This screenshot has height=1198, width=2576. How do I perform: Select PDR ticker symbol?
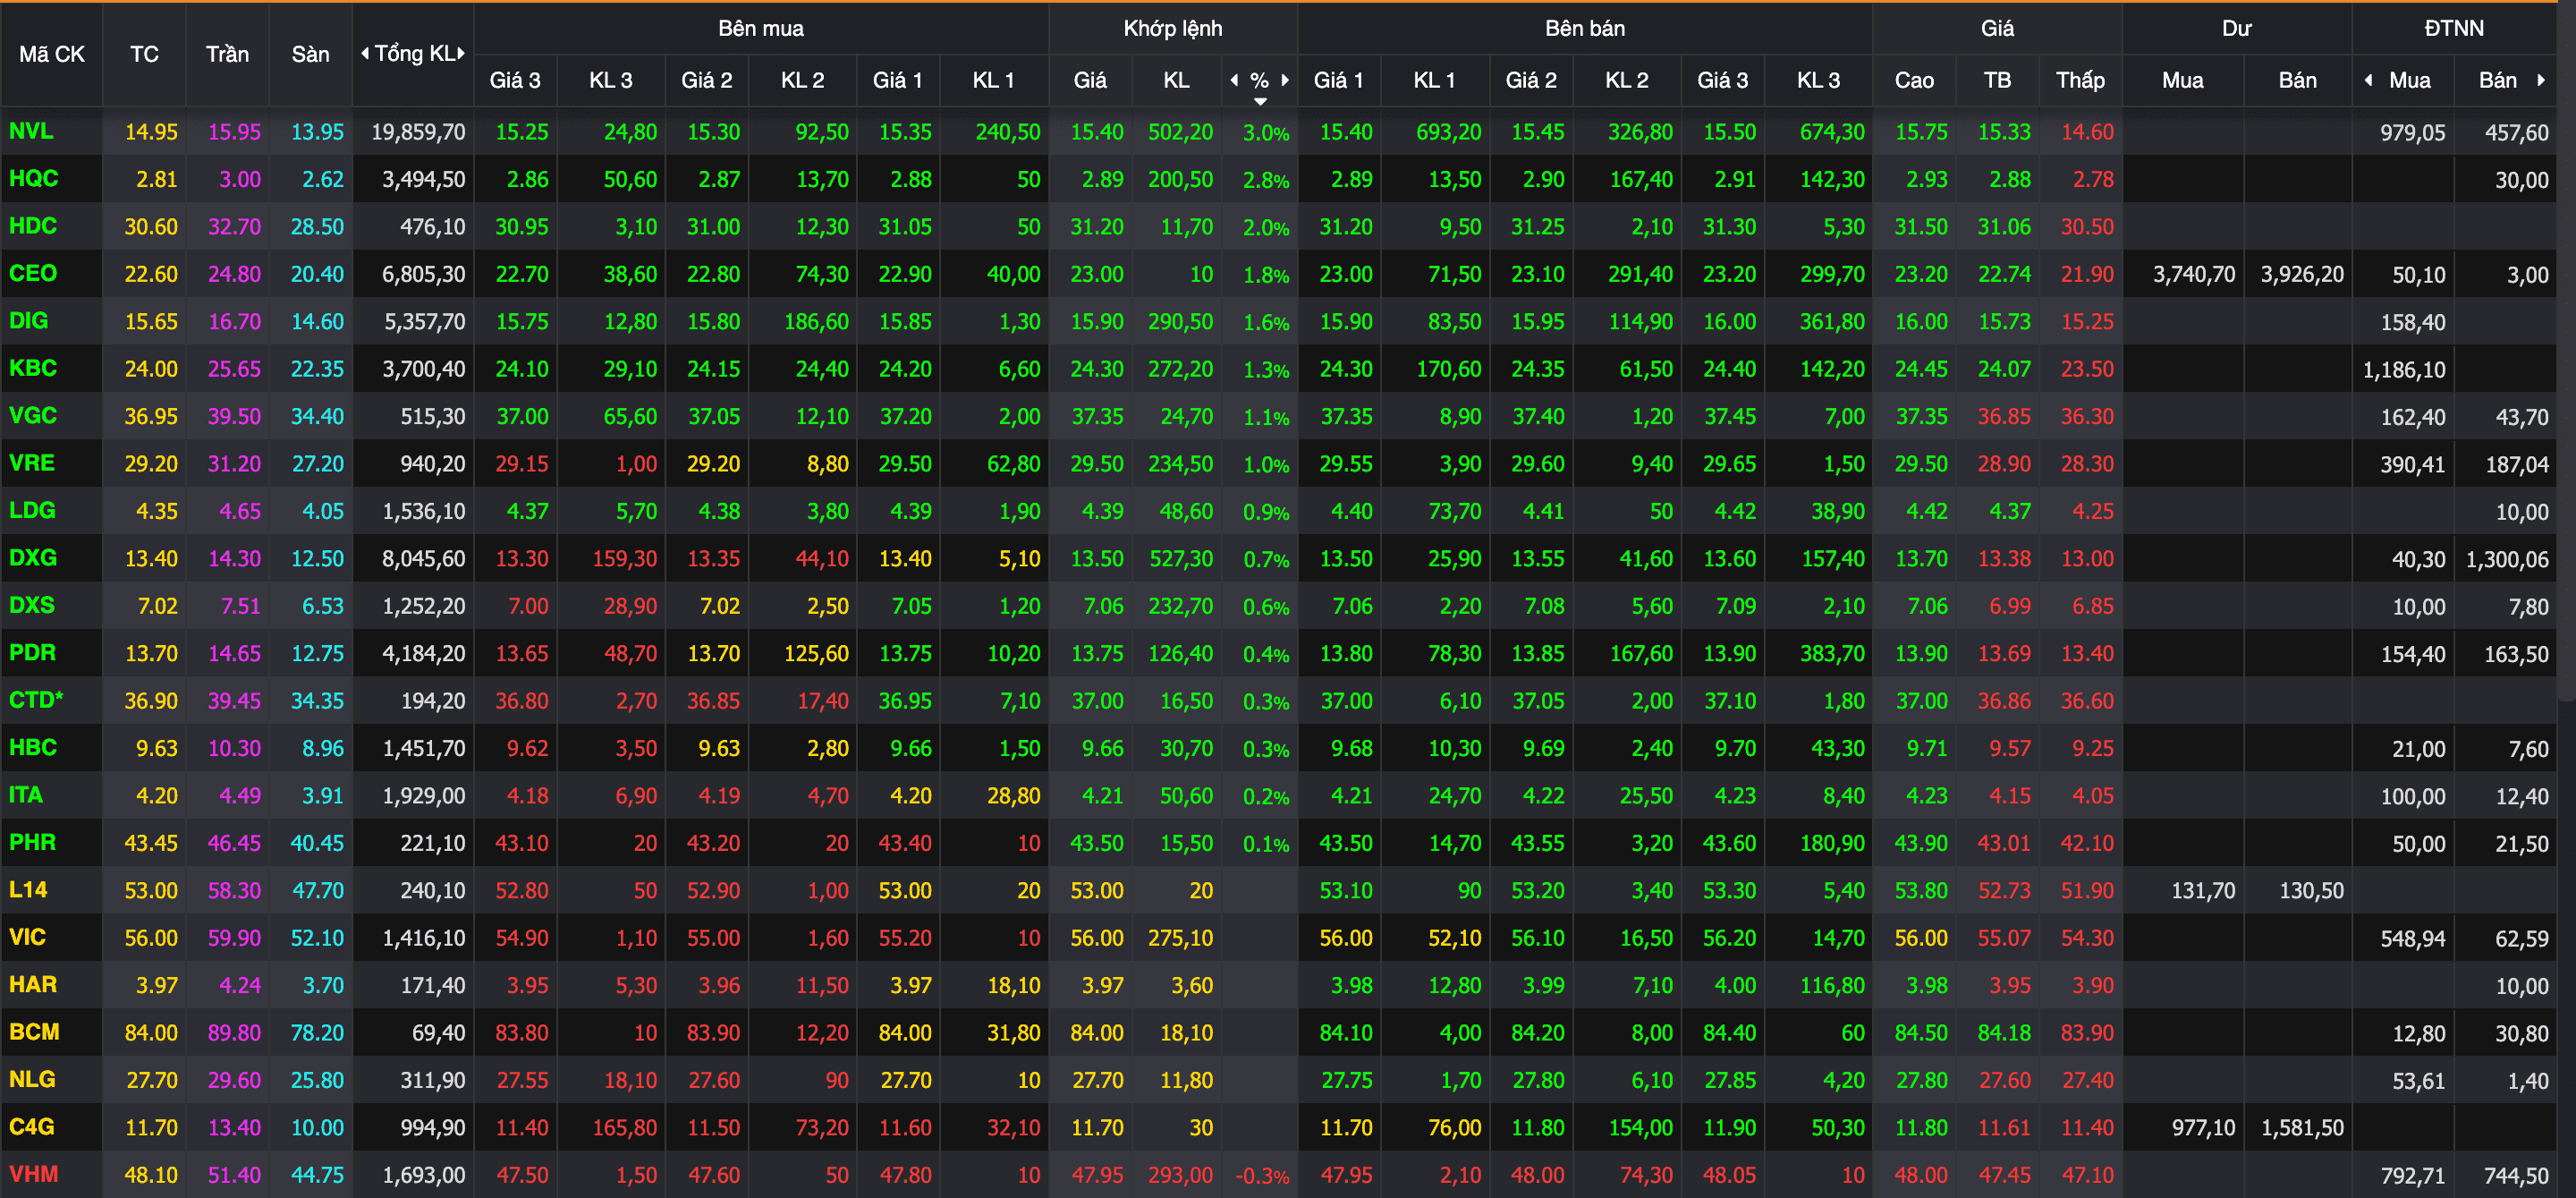[32, 653]
